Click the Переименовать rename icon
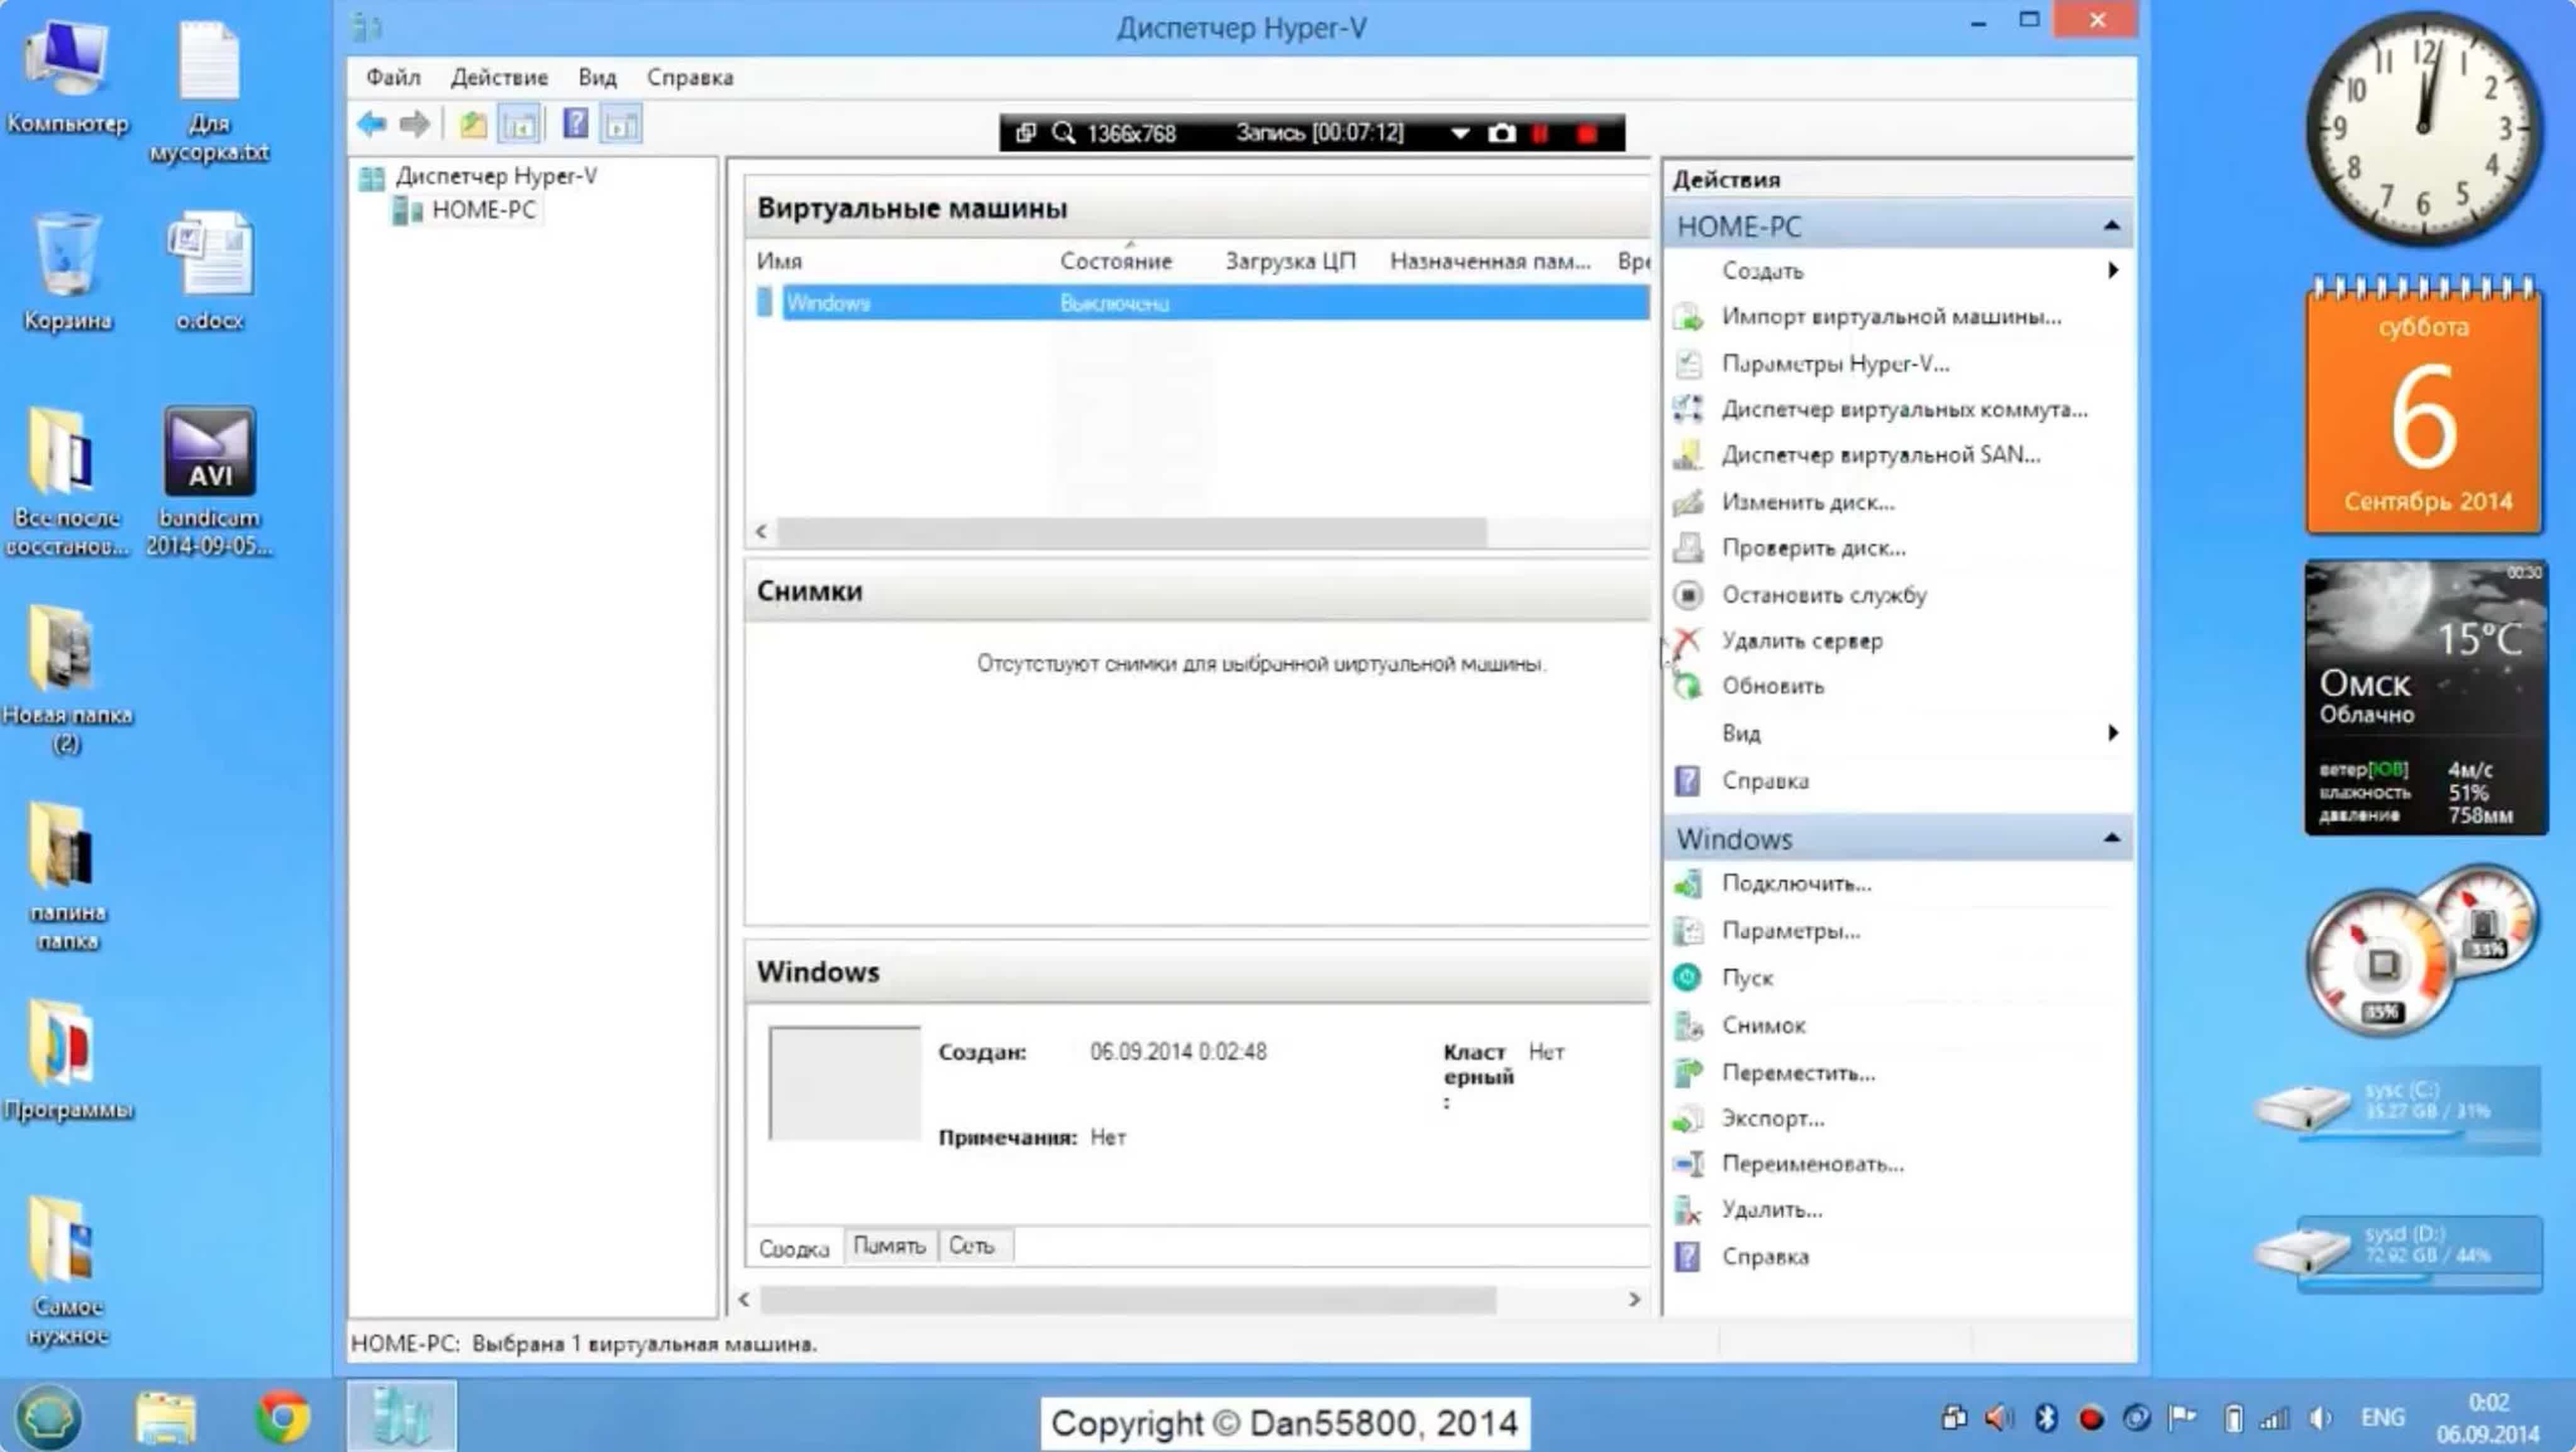 pyautogui.click(x=1688, y=1164)
